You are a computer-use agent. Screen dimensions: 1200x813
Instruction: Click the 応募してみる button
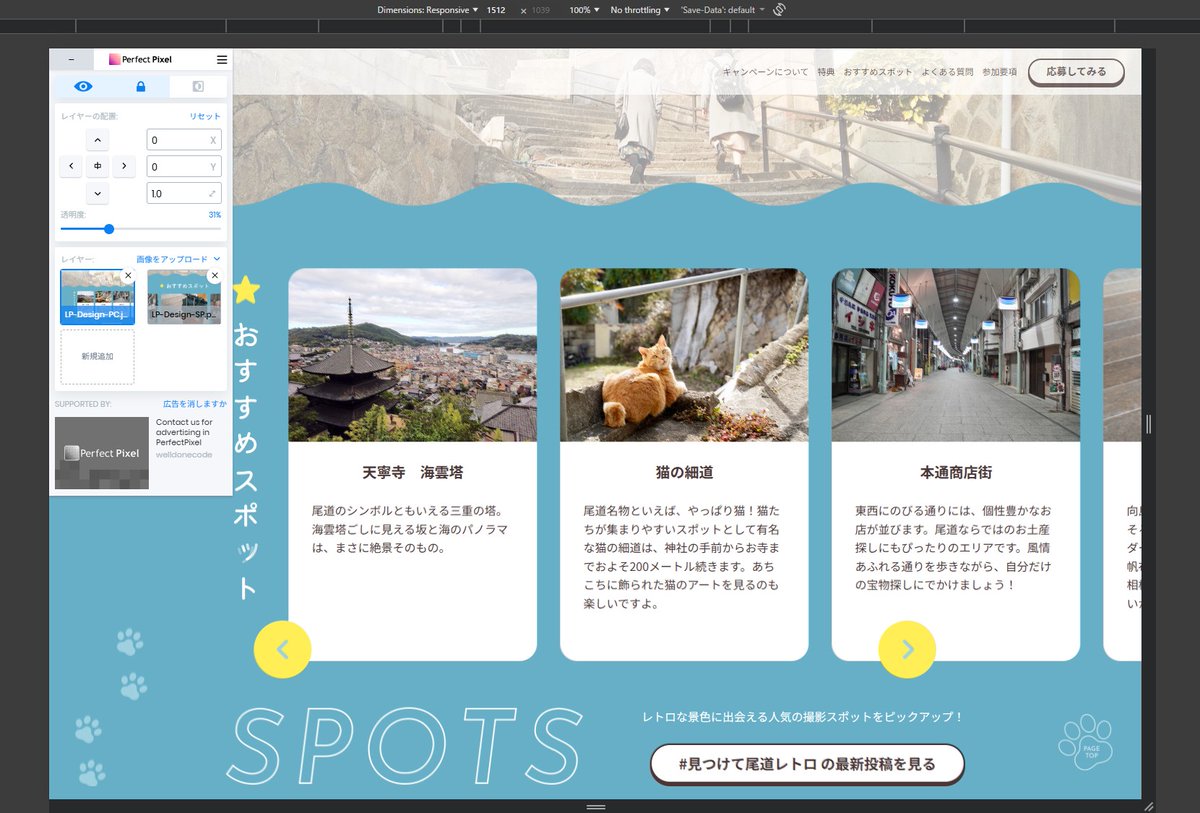1076,72
